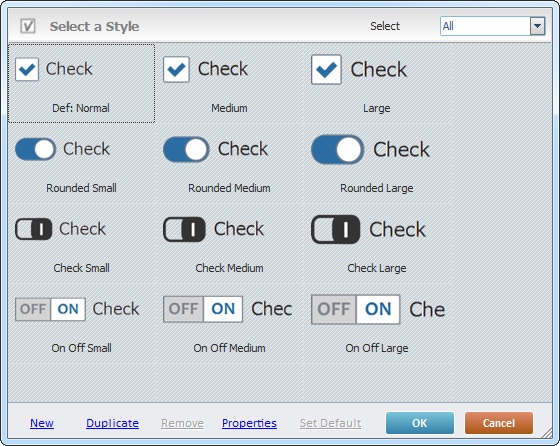
Task: Click the New link
Action: tap(42, 423)
